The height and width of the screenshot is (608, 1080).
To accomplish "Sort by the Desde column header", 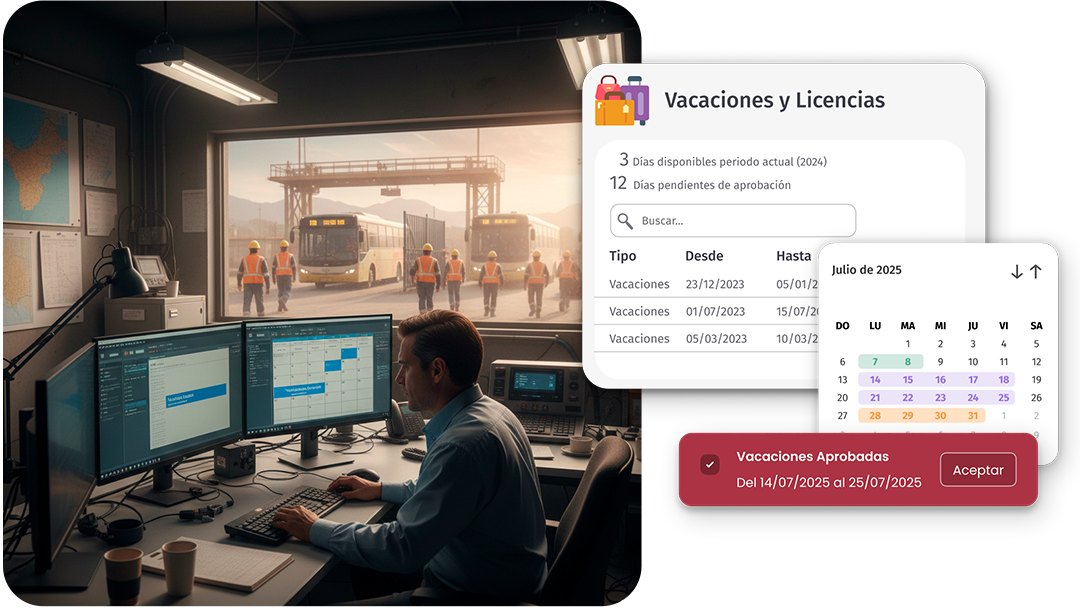I will (704, 256).
